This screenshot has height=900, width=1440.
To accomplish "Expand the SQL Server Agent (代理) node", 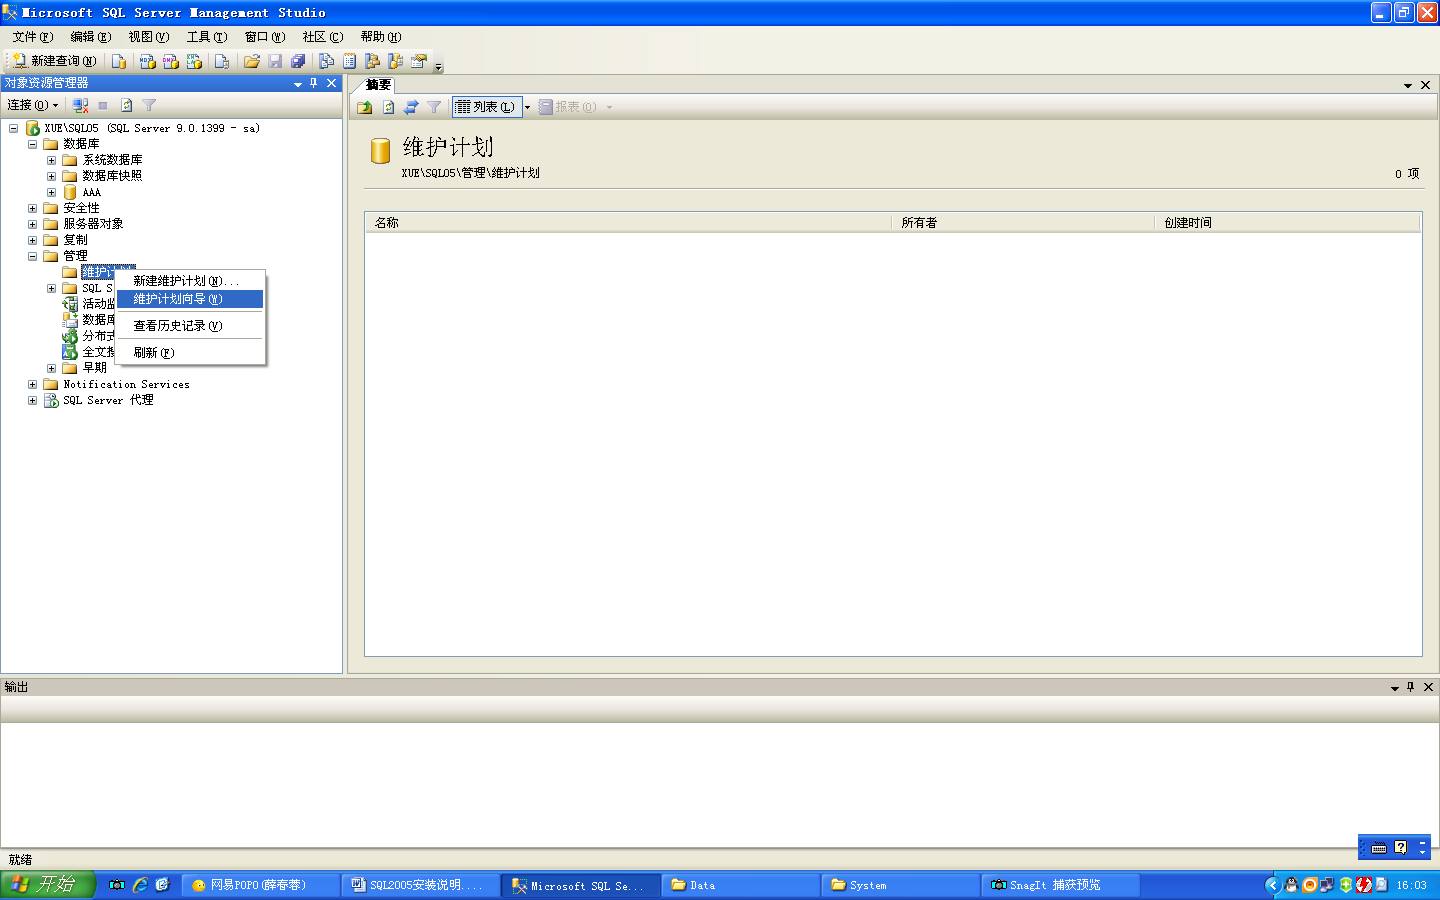I will (x=32, y=400).
